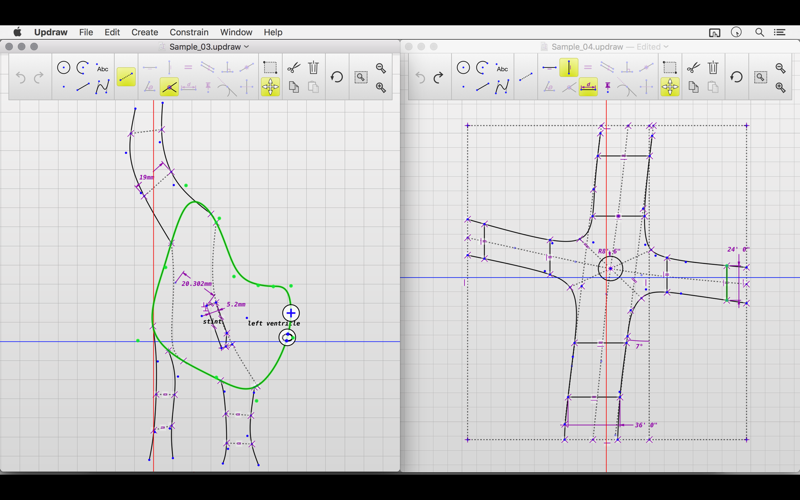Click the small circle at the cross center
The height and width of the screenshot is (500, 800).
(x=610, y=268)
